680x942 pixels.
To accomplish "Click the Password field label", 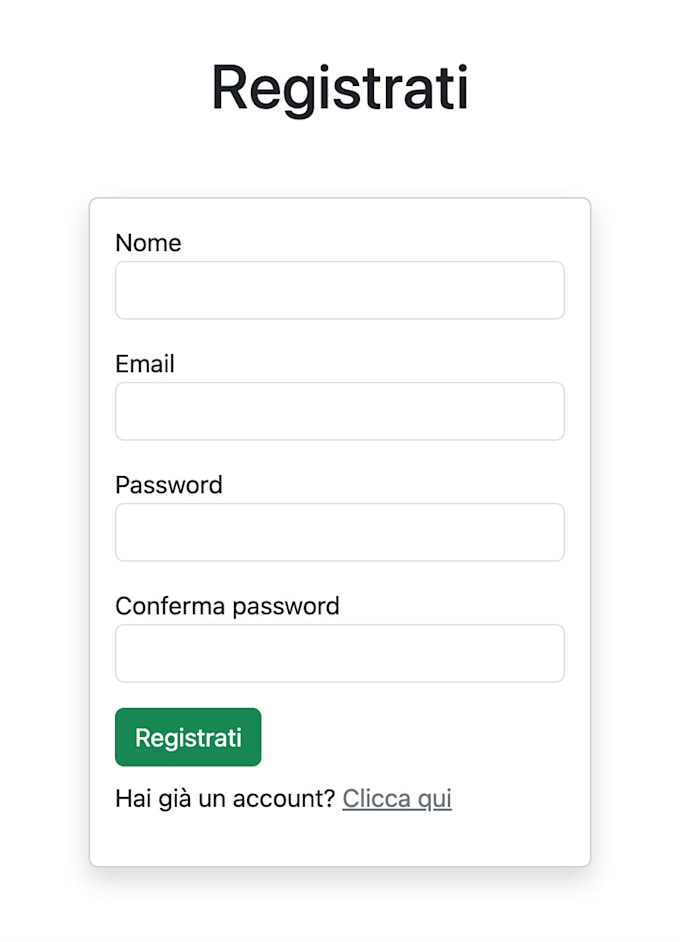I will tap(170, 485).
